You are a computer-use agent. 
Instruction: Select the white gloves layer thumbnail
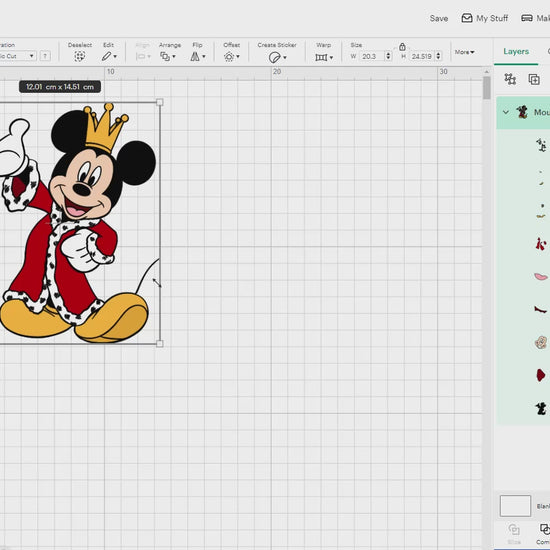click(x=541, y=145)
